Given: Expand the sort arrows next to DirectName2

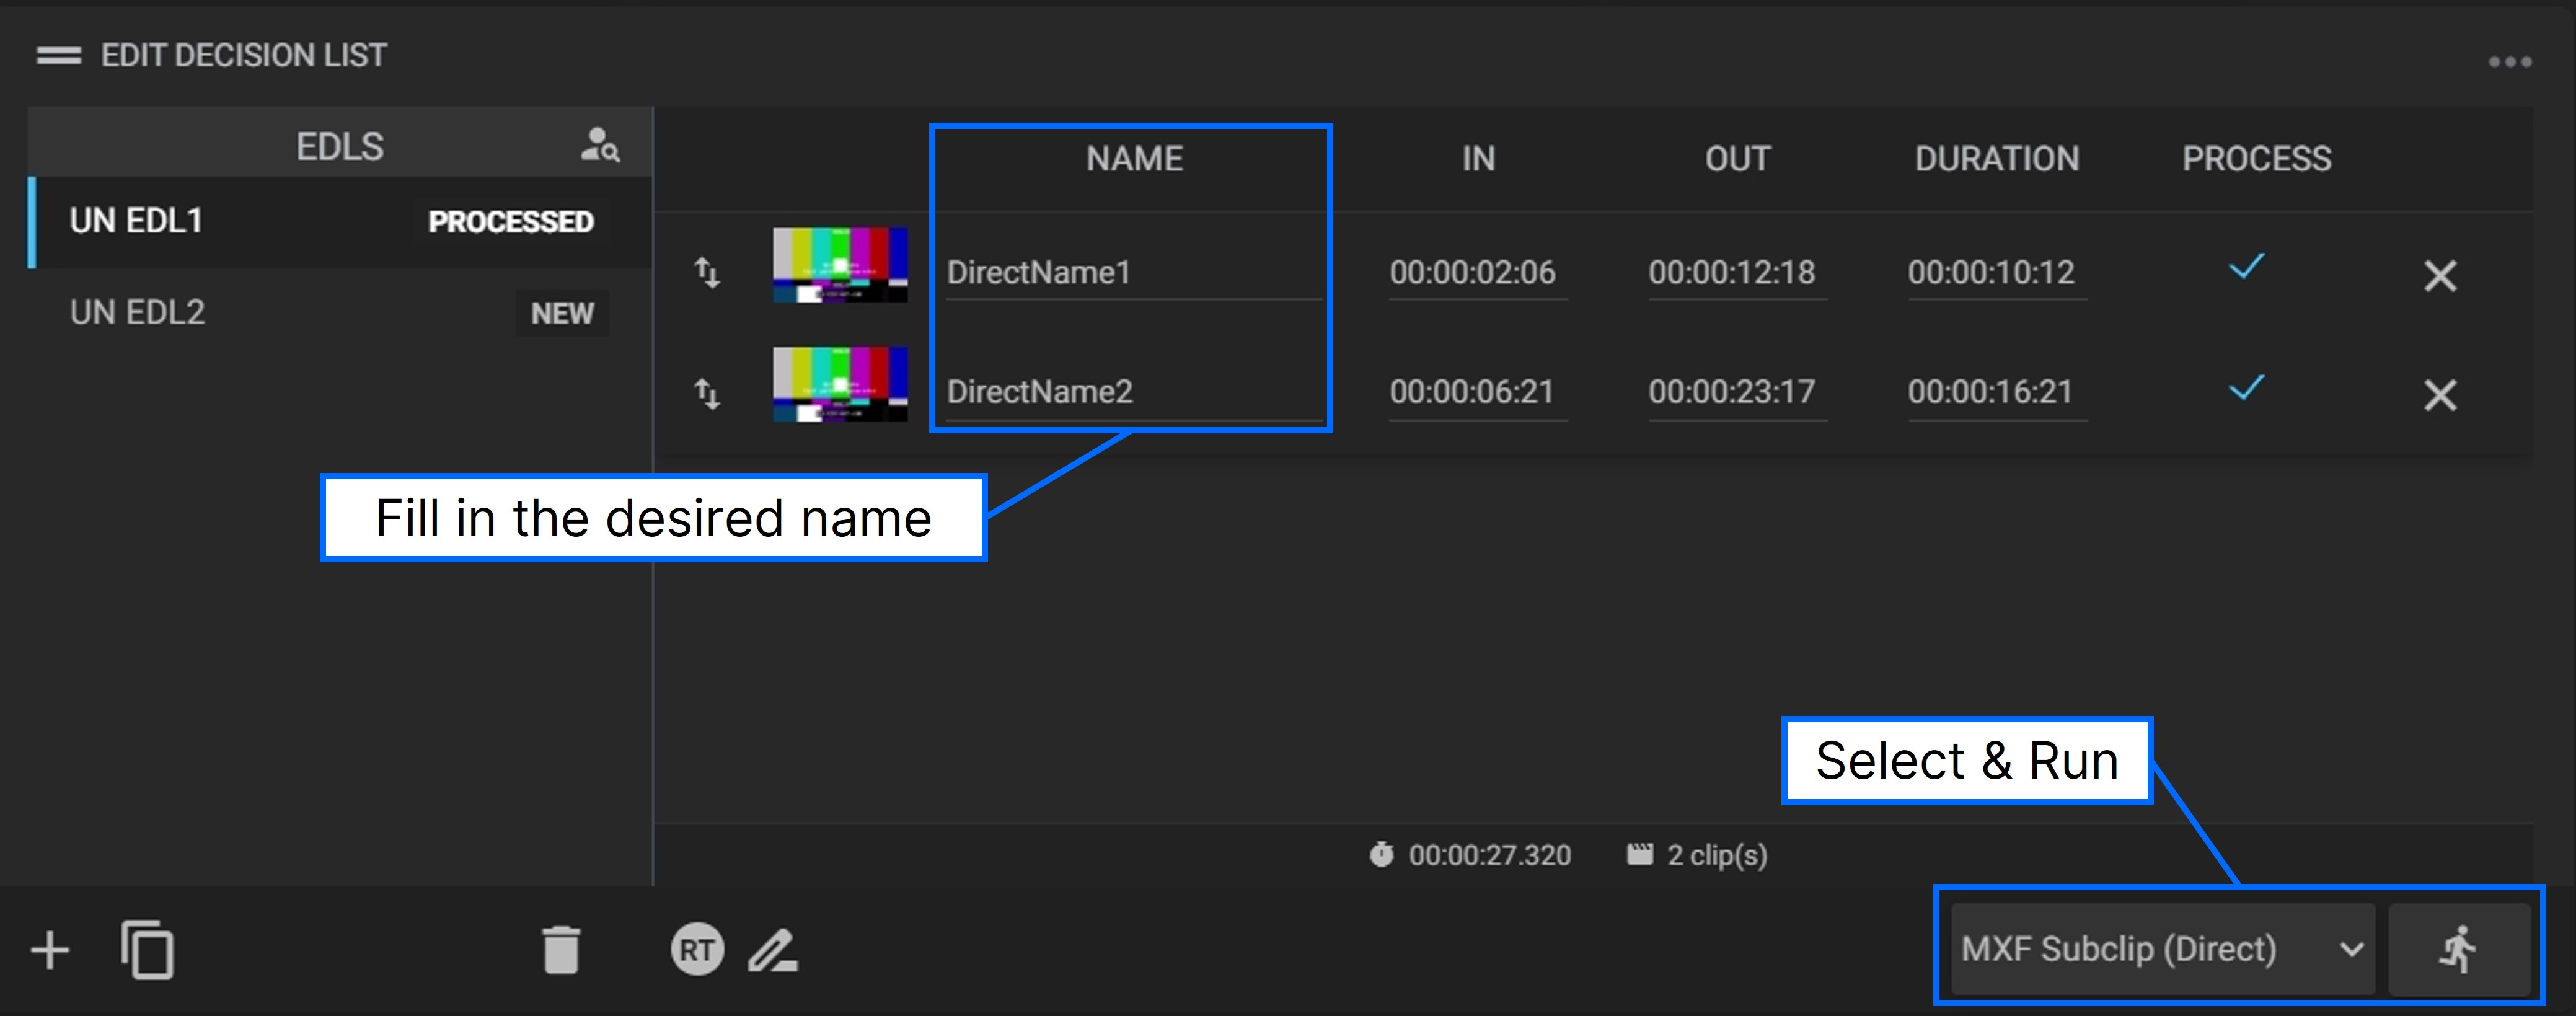Looking at the screenshot, I should point(707,393).
